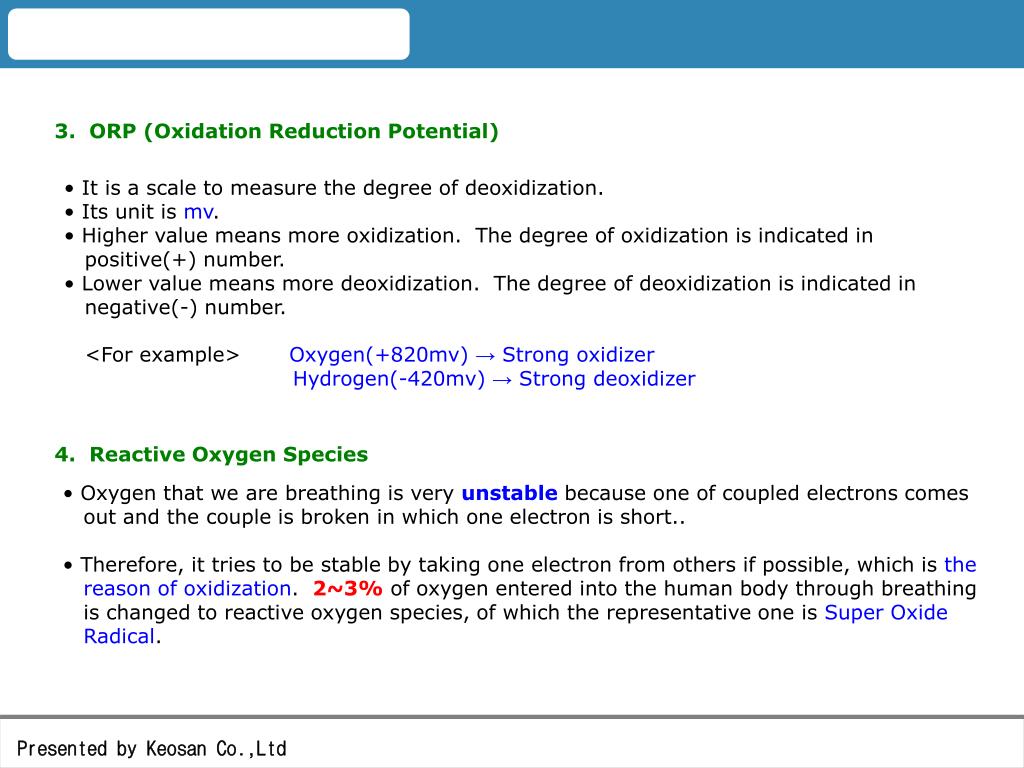Select heading '4. Reactive Oxygen Species'
The width and height of the screenshot is (1024, 768).
pyautogui.click(x=212, y=455)
